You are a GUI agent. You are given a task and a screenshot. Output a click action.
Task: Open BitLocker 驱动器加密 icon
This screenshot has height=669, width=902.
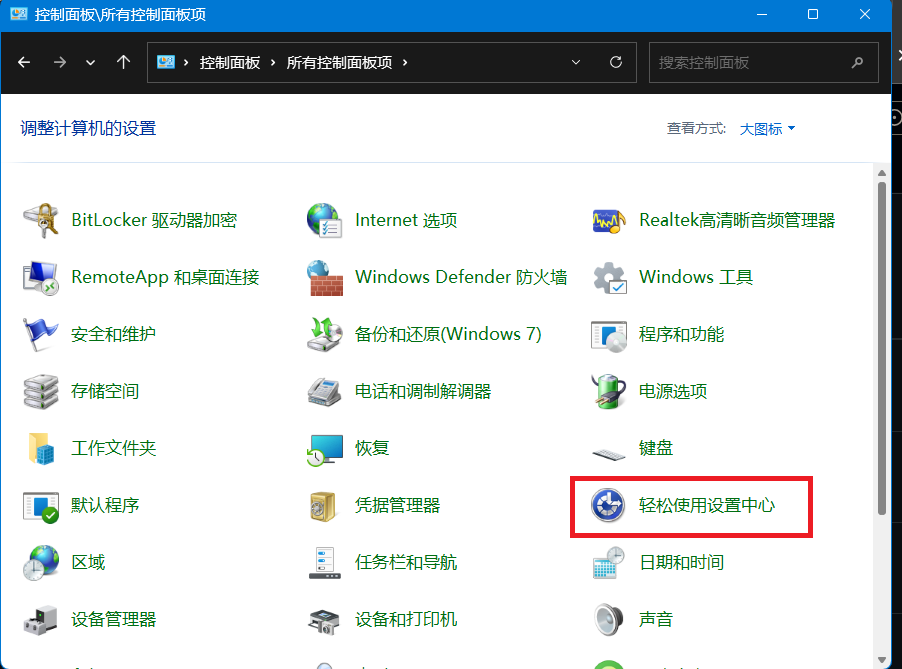pyautogui.click(x=41, y=220)
